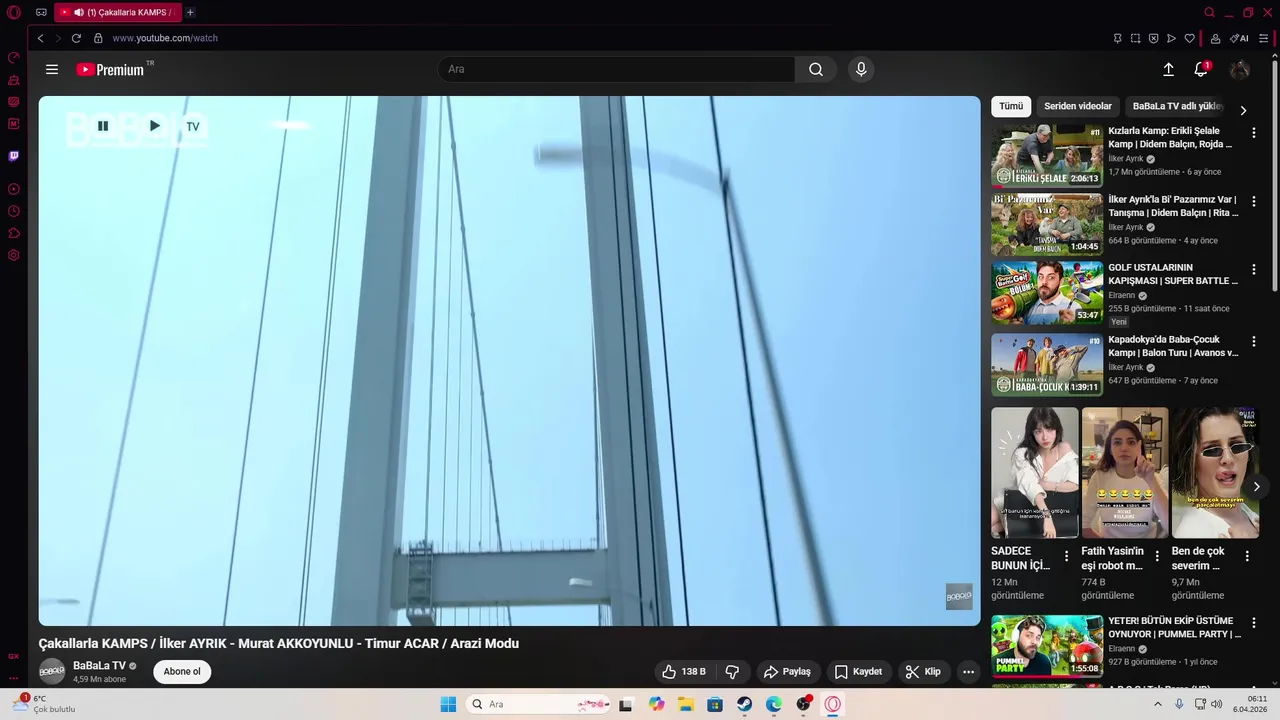Screen dimensions: 1280x720
Task: Subscribe with the Abone ol button
Action: [182, 672]
